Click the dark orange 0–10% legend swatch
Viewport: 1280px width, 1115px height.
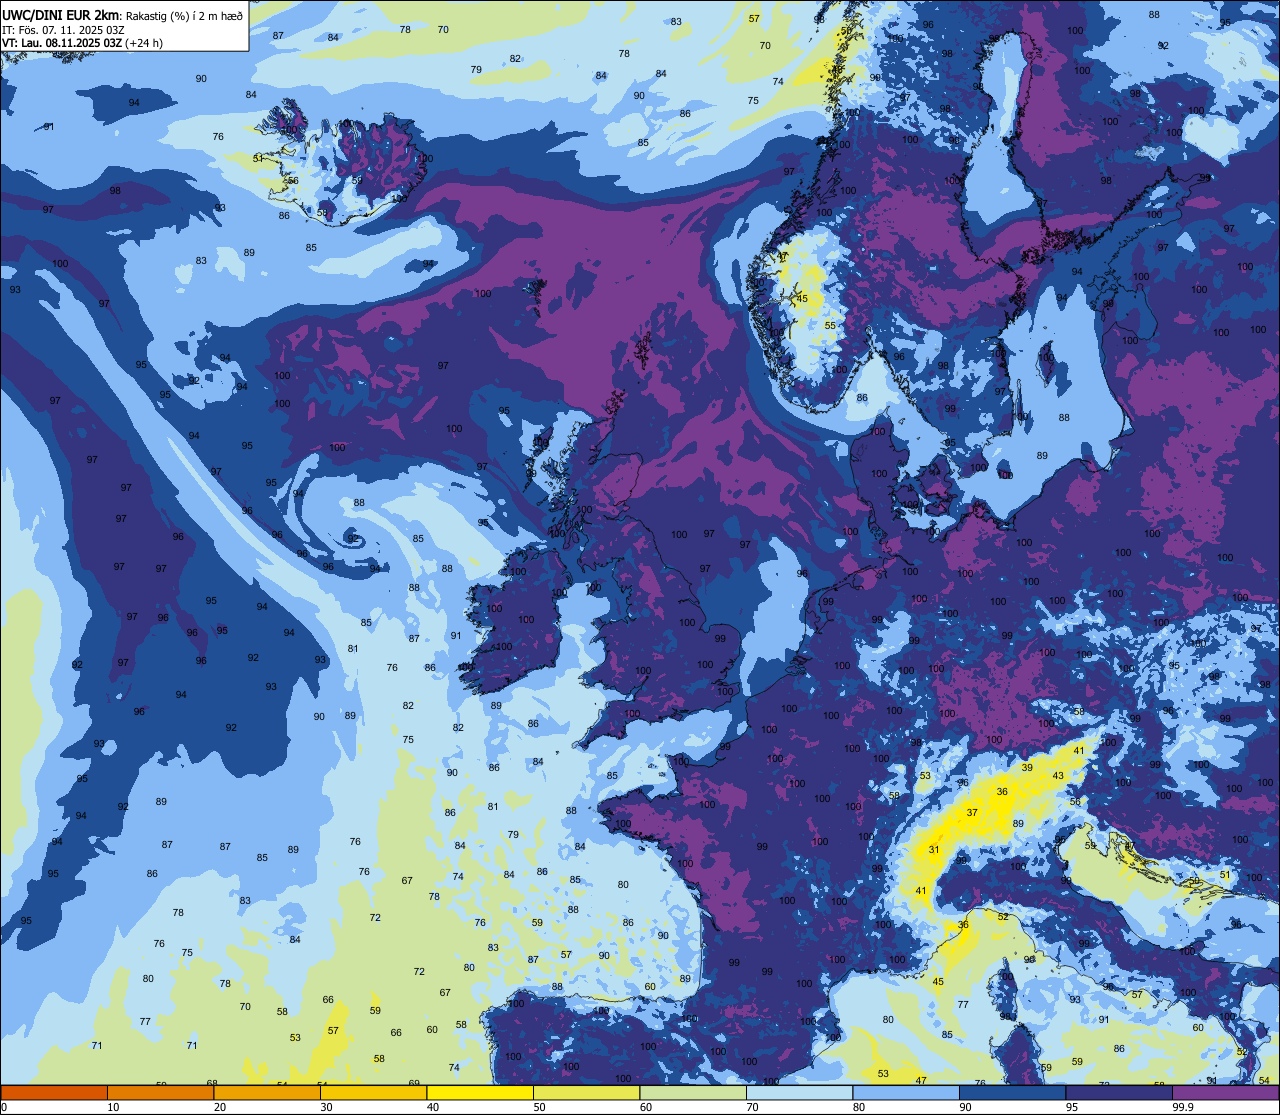[x=54, y=1092]
